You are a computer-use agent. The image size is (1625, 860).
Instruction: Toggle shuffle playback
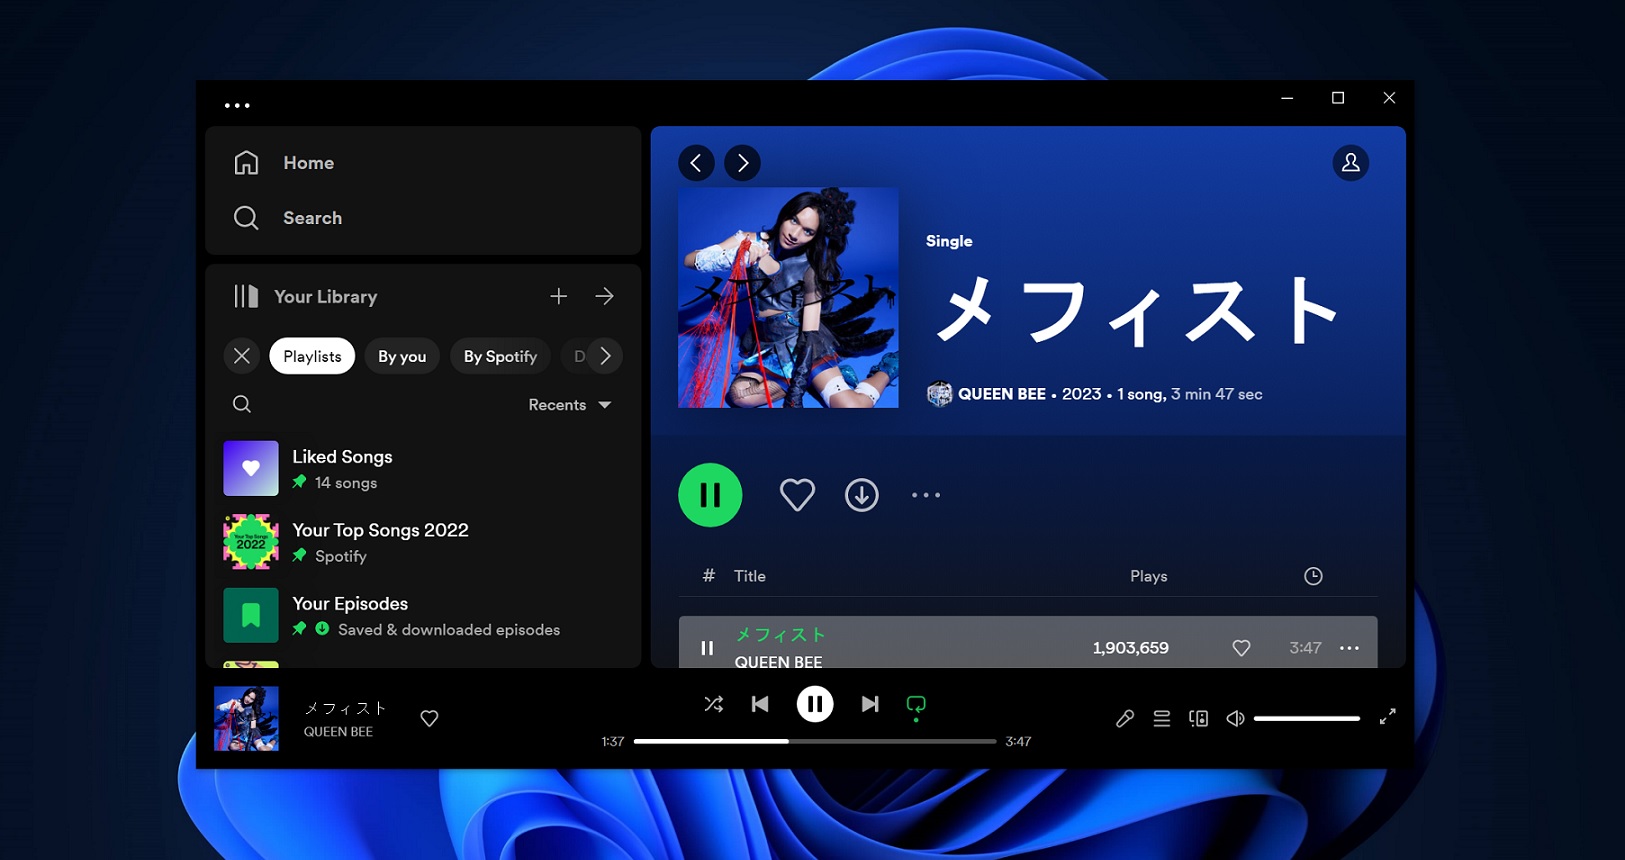[x=713, y=704]
